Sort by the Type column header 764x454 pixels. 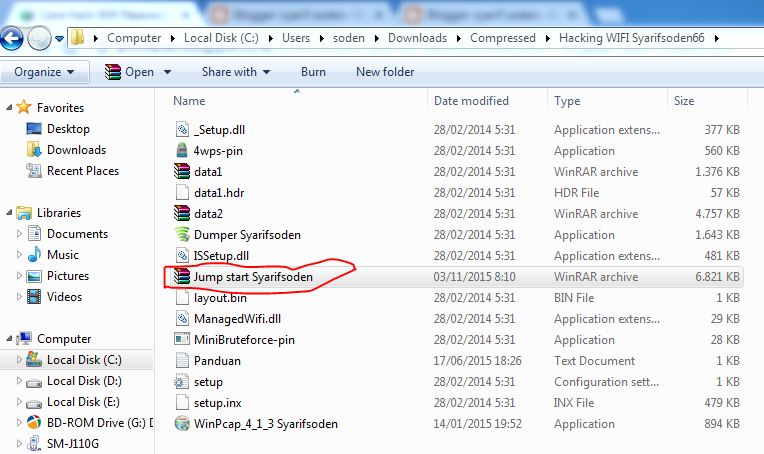[x=567, y=101]
